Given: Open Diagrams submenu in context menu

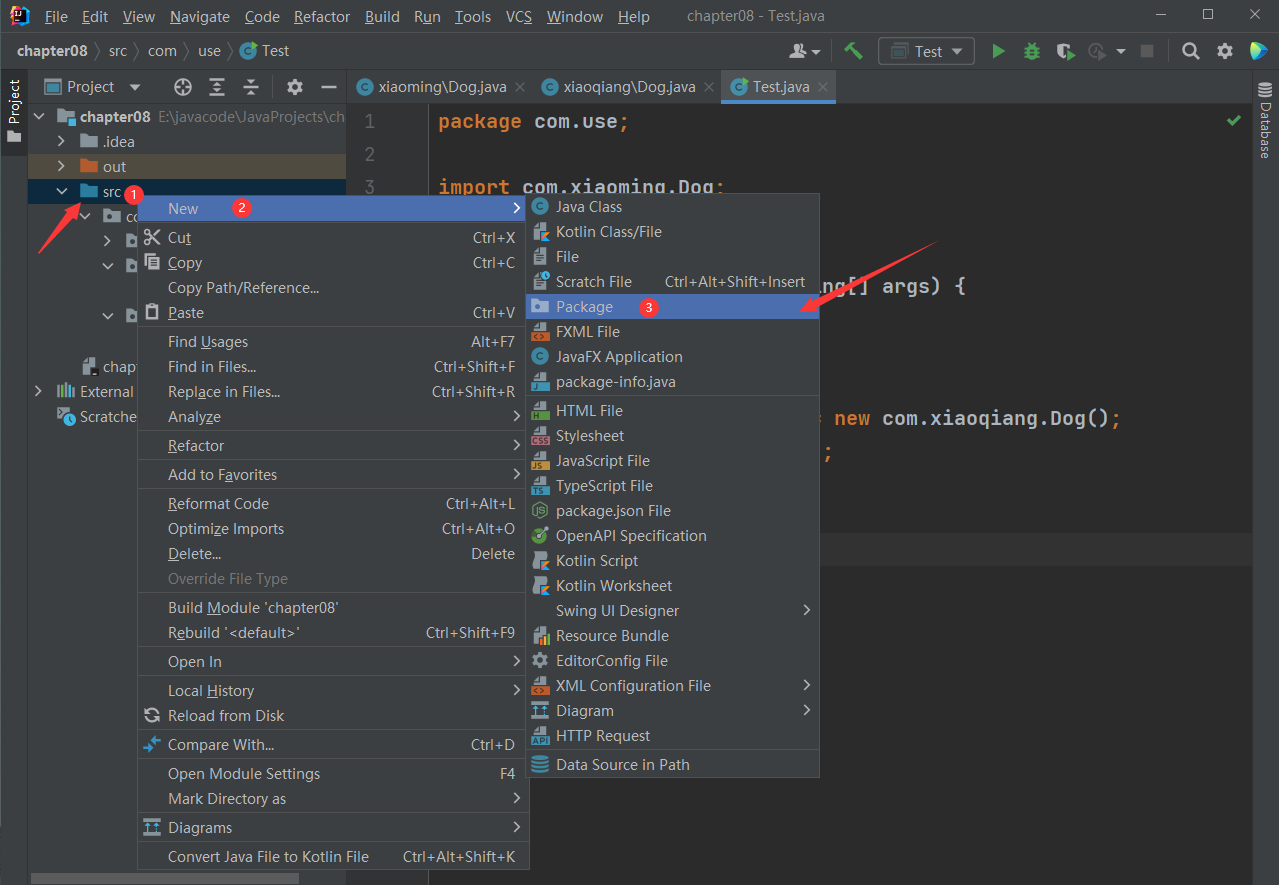Looking at the screenshot, I should pos(332,828).
